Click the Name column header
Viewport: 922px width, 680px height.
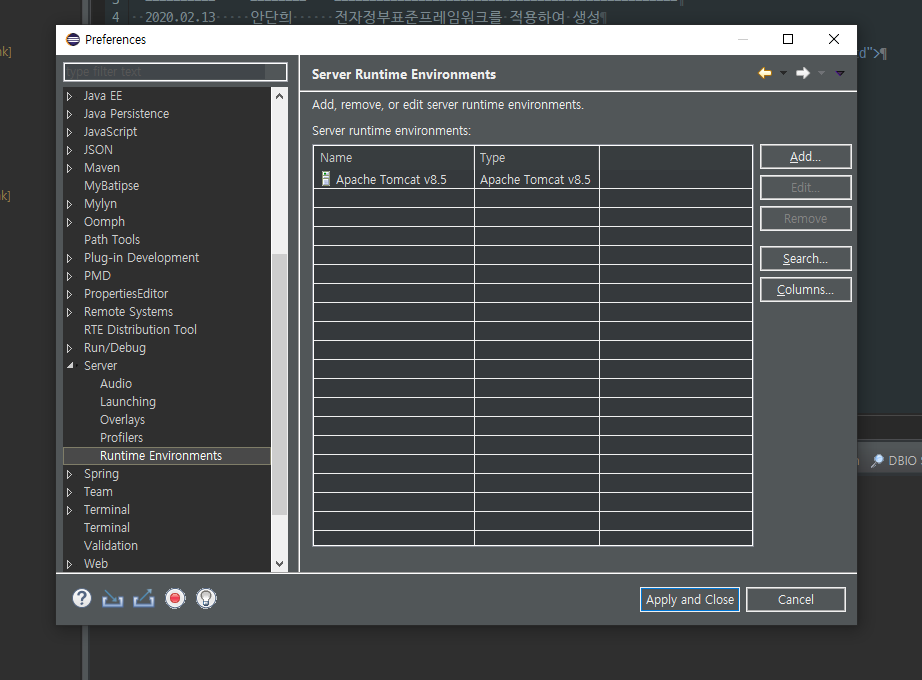tap(393, 158)
